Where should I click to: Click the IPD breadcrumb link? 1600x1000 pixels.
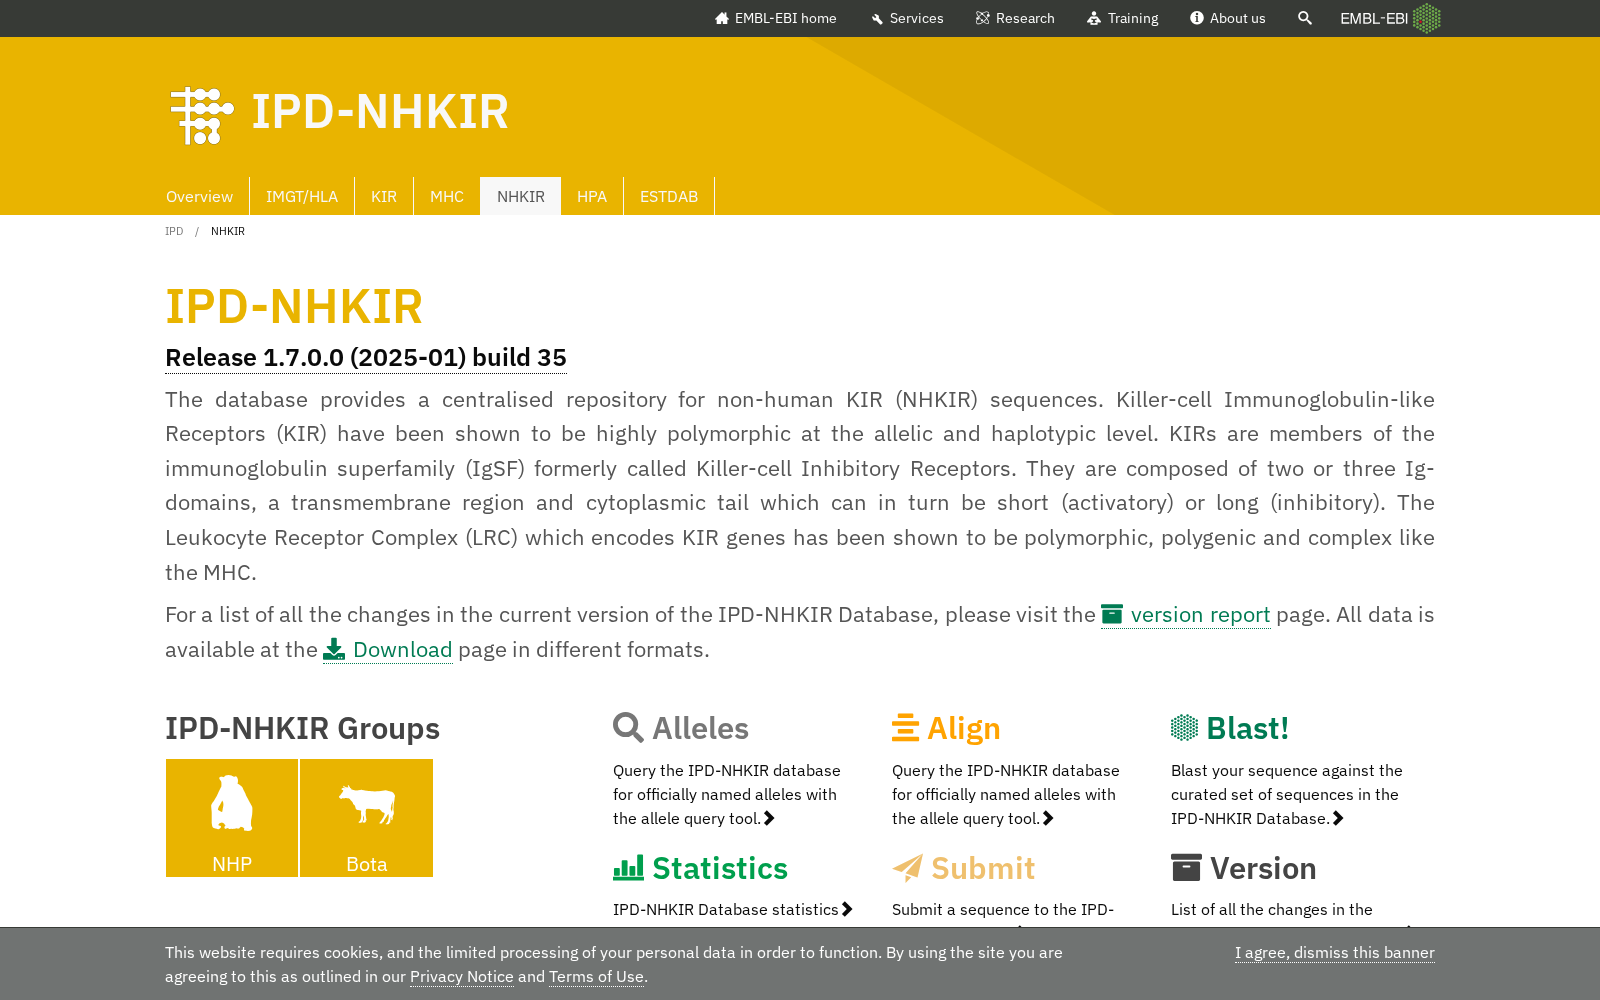pos(174,231)
